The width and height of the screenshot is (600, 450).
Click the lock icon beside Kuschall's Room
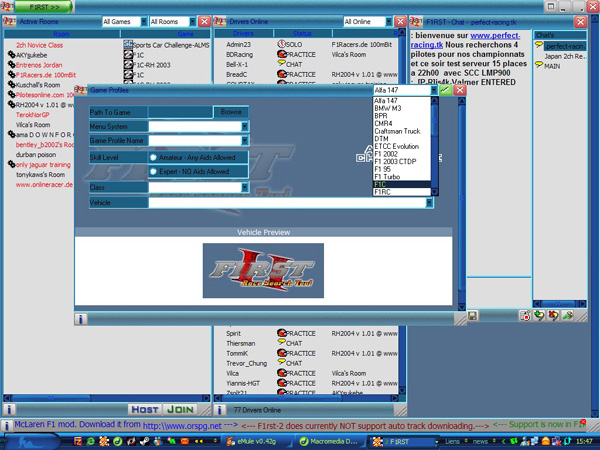click(11, 85)
